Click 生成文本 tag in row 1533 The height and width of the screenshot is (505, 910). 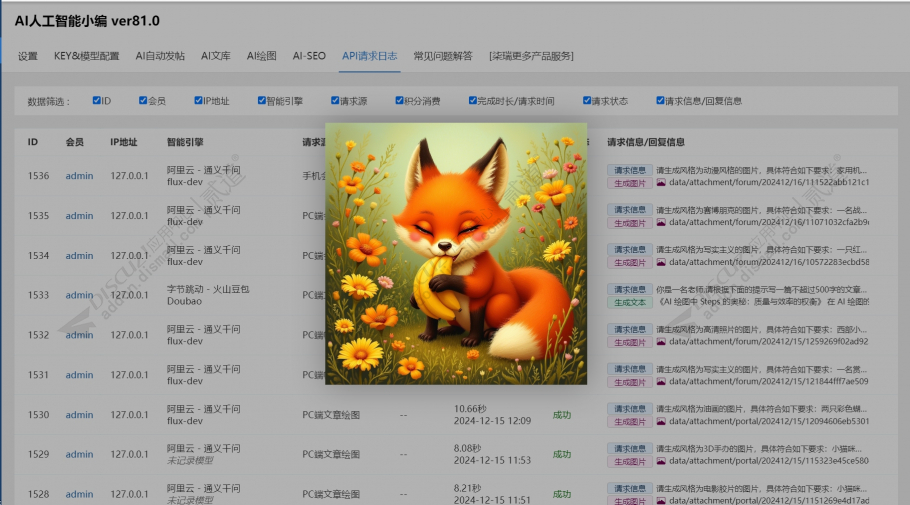[630, 303]
